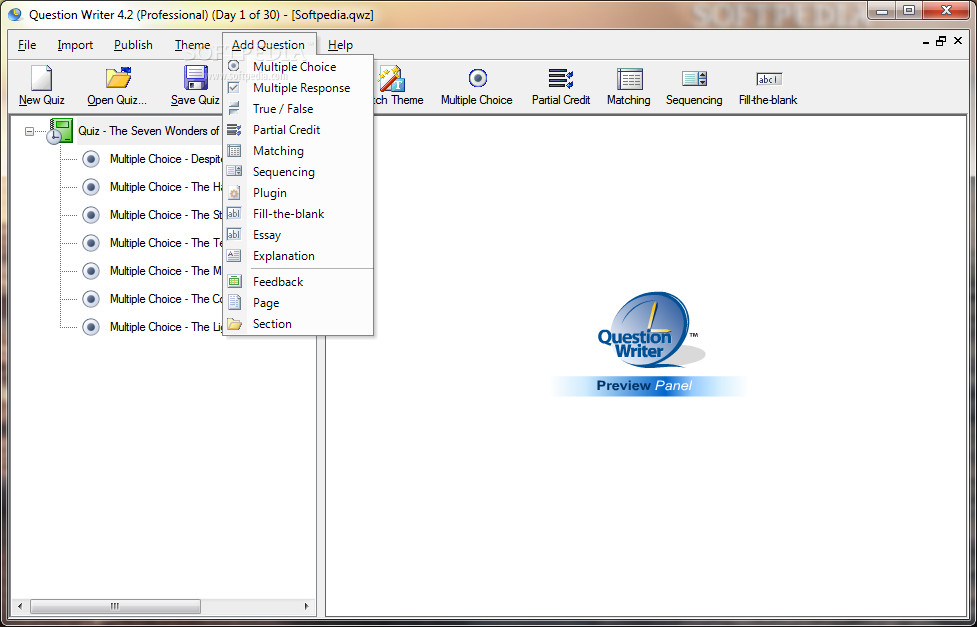Click the Explanation icon in dropdown menu
Image resolution: width=977 pixels, height=627 pixels.
coord(234,255)
